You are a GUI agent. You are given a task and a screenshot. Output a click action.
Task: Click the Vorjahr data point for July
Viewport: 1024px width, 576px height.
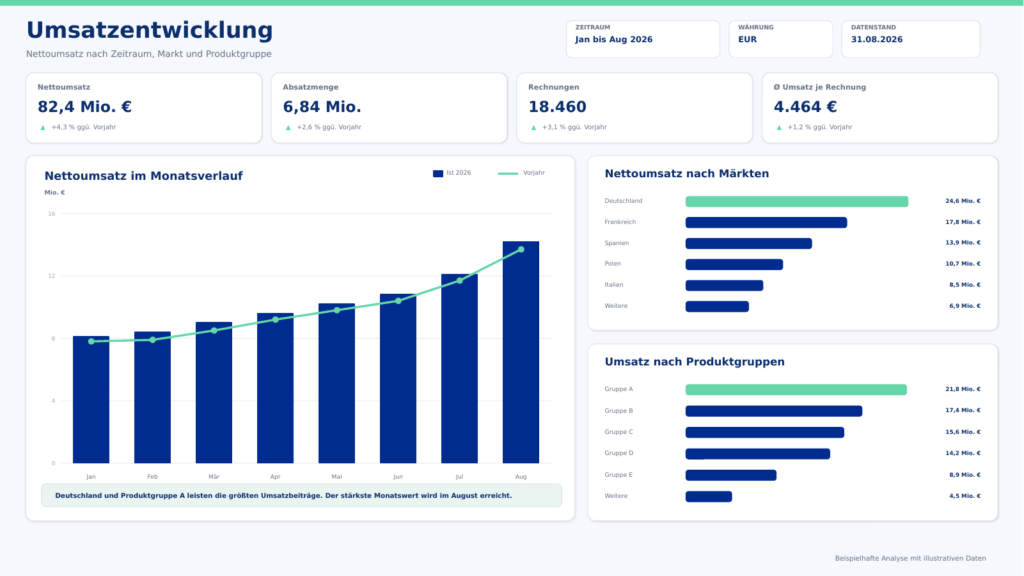coord(459,281)
